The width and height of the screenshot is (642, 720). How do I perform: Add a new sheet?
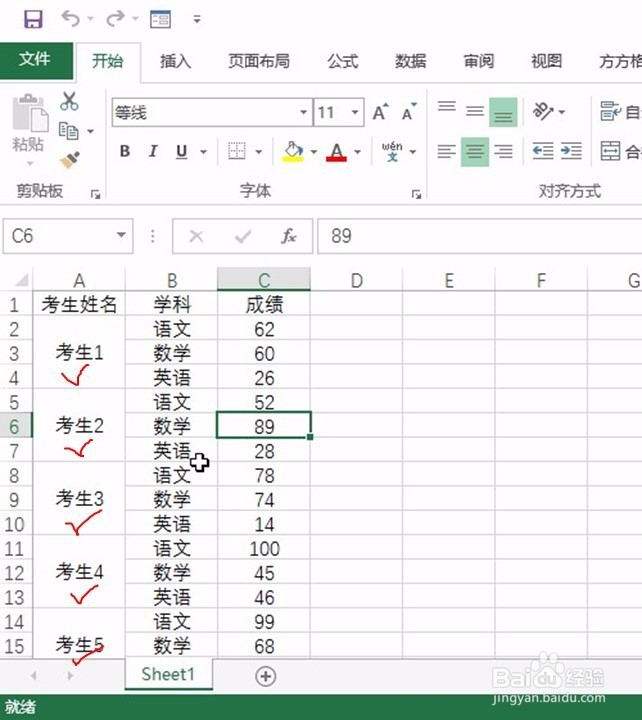point(266,676)
